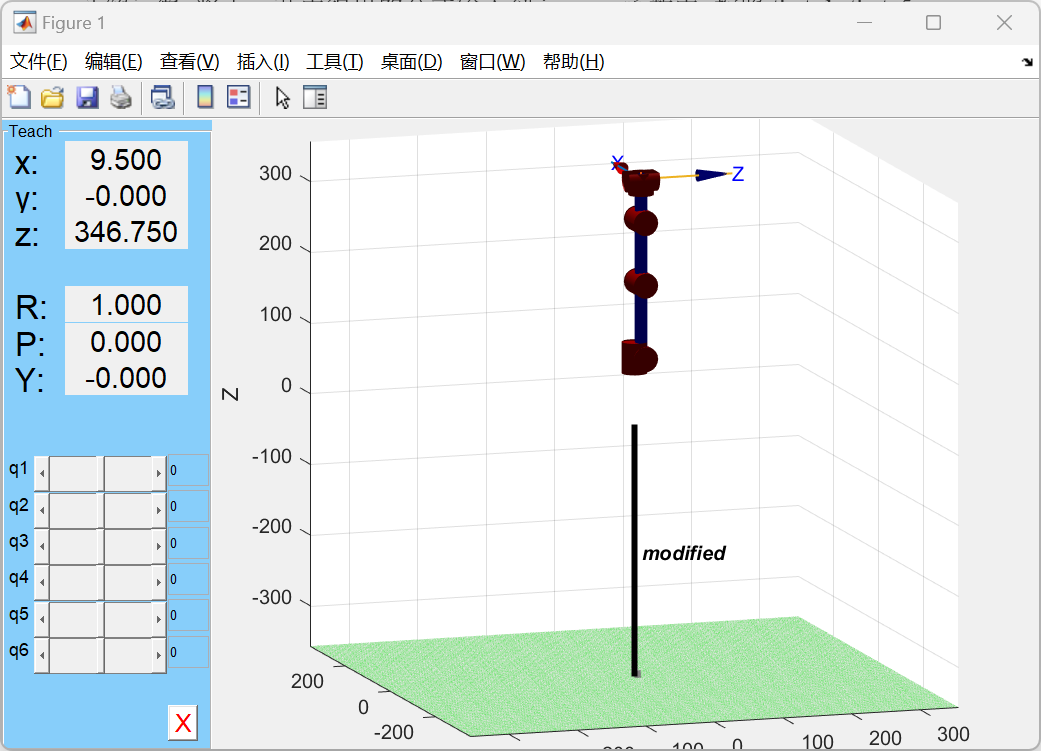Viewport: 1041px width, 751px height.
Task: Decrease q3 with its left arrow
Action: click(x=42, y=546)
